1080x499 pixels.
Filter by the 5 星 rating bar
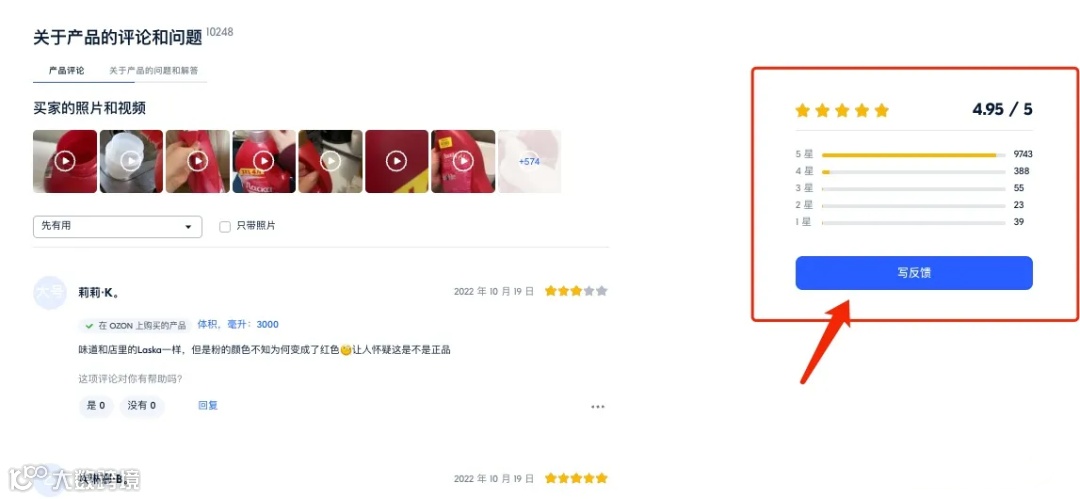point(913,154)
